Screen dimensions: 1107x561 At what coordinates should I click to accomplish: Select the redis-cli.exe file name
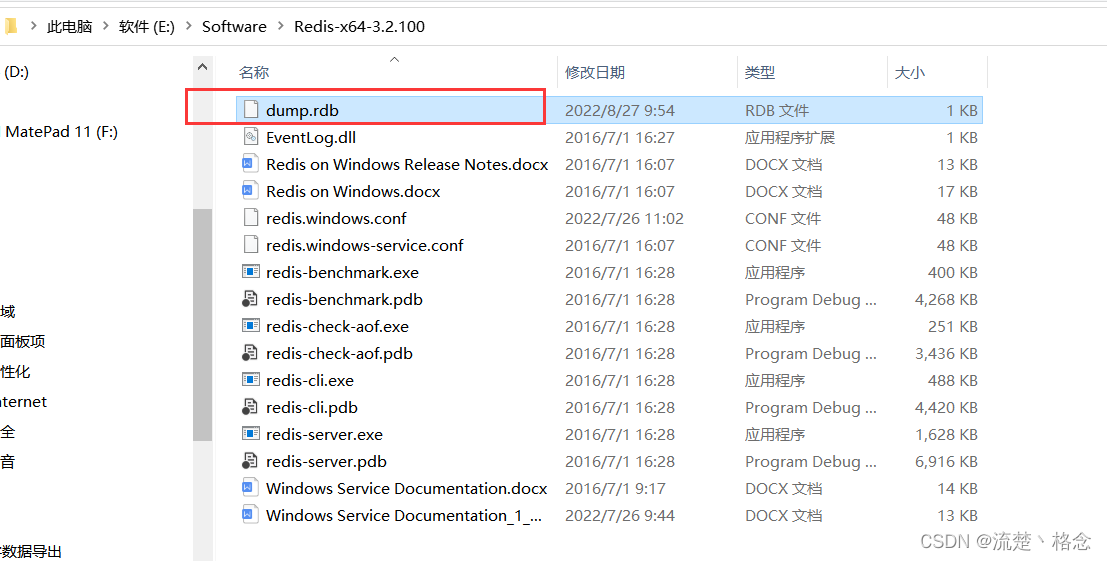tap(310, 380)
